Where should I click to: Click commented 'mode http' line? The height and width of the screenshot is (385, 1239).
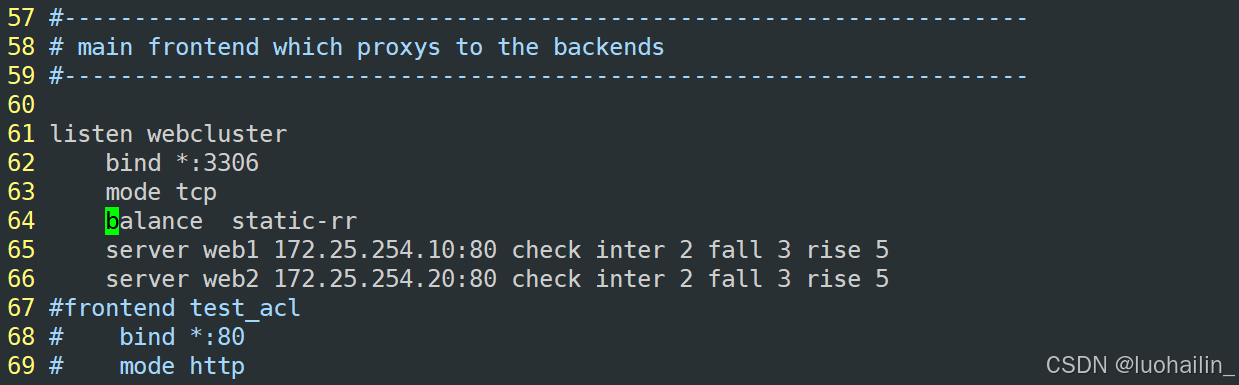tap(147, 366)
